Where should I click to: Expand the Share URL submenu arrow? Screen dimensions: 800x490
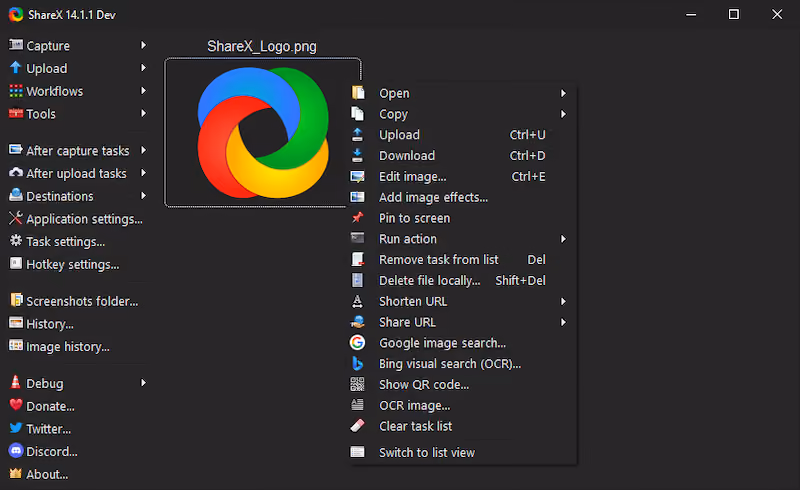(x=563, y=322)
